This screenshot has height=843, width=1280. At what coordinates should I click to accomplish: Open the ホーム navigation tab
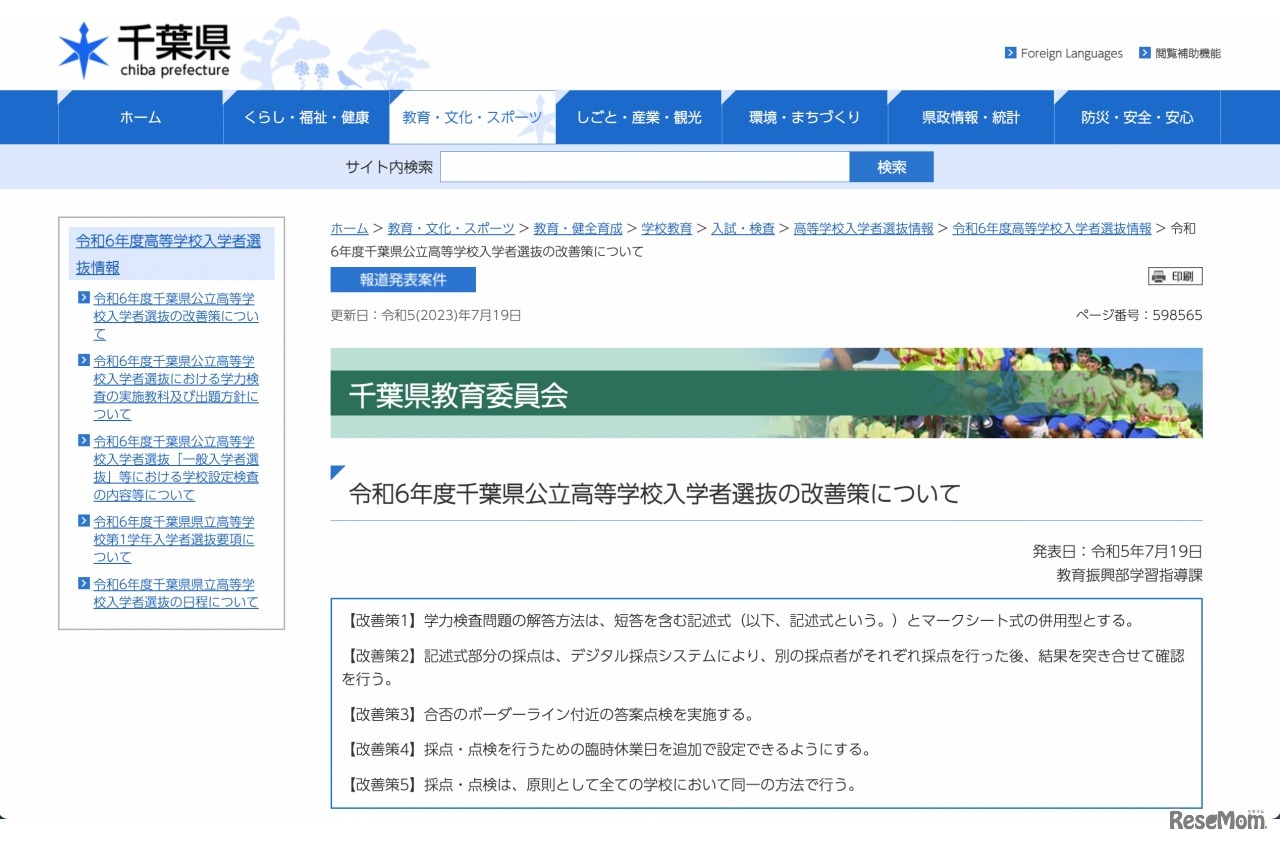click(140, 117)
